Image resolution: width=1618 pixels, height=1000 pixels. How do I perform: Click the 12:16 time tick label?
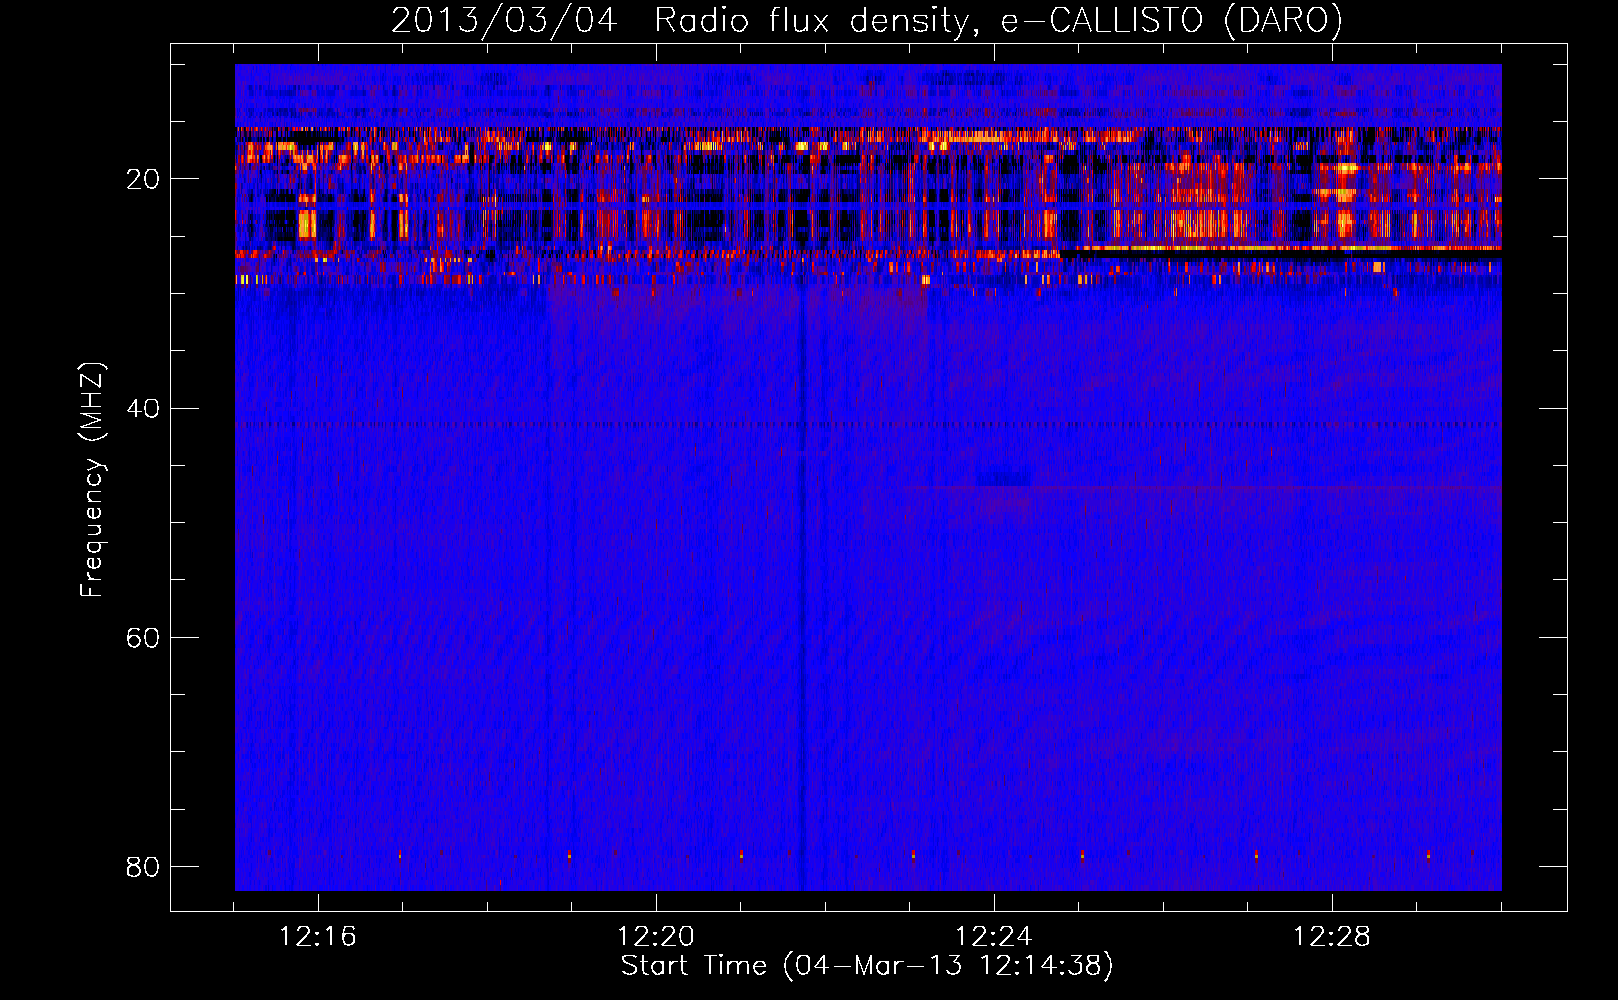coord(318,936)
